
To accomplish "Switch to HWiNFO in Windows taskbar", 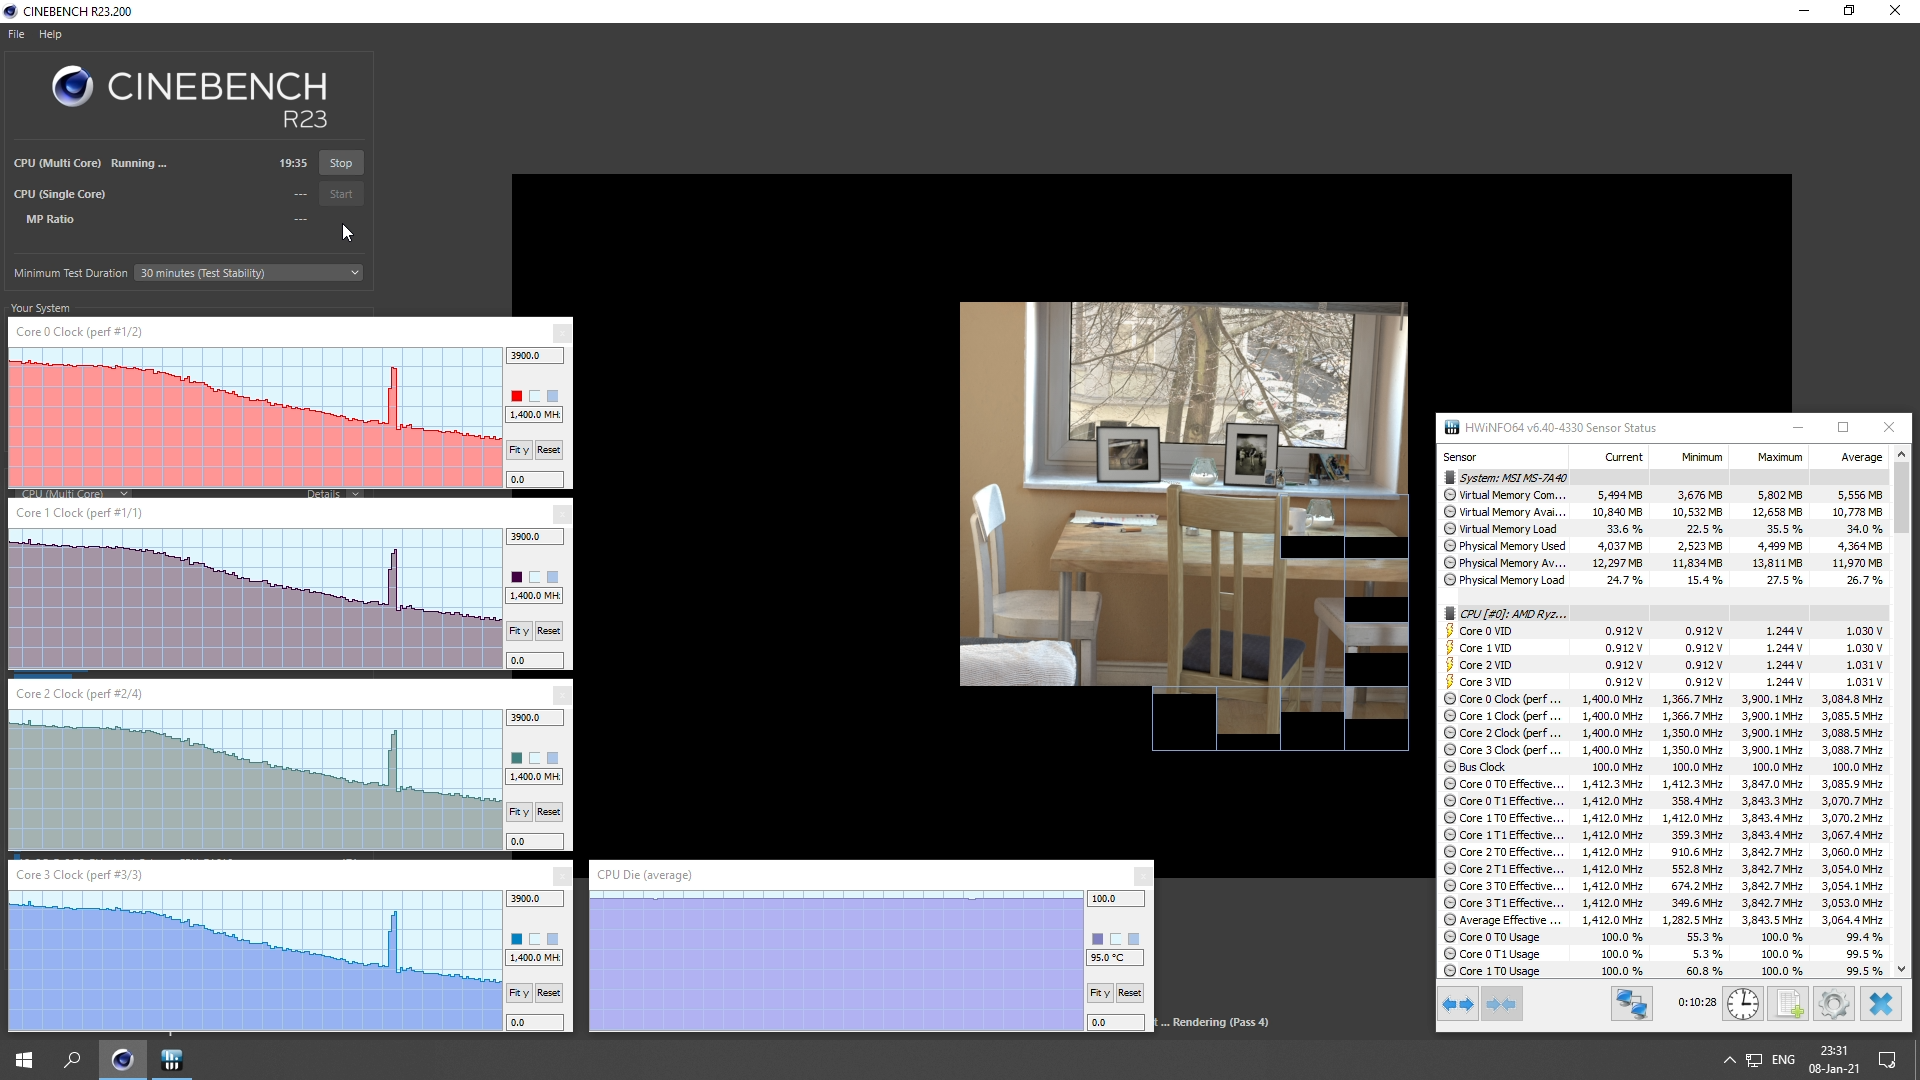I will click(171, 1060).
